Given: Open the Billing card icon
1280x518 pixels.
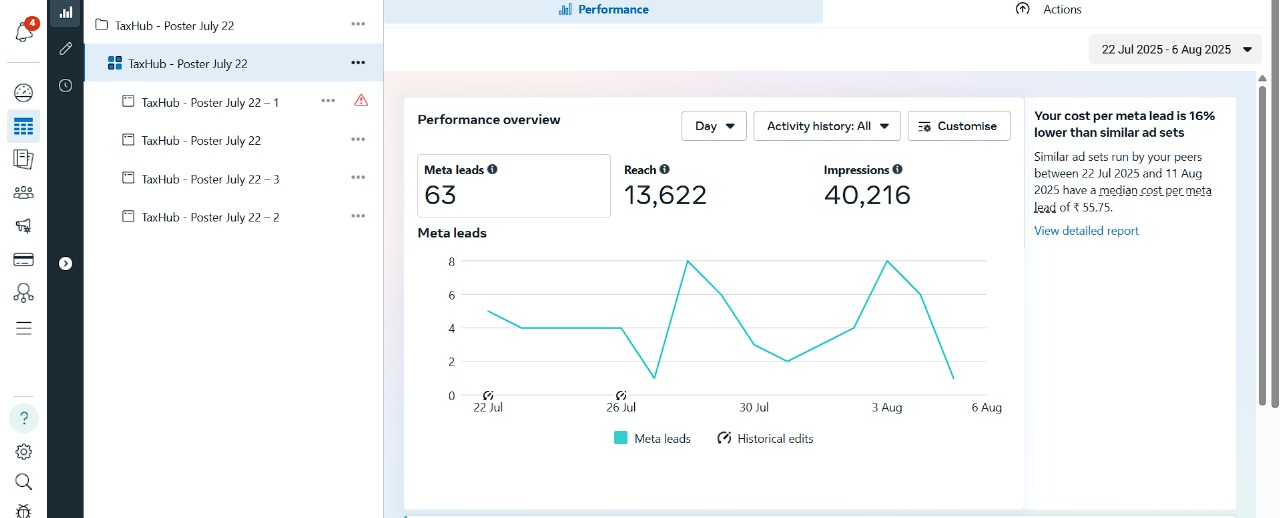Looking at the screenshot, I should 24,260.
